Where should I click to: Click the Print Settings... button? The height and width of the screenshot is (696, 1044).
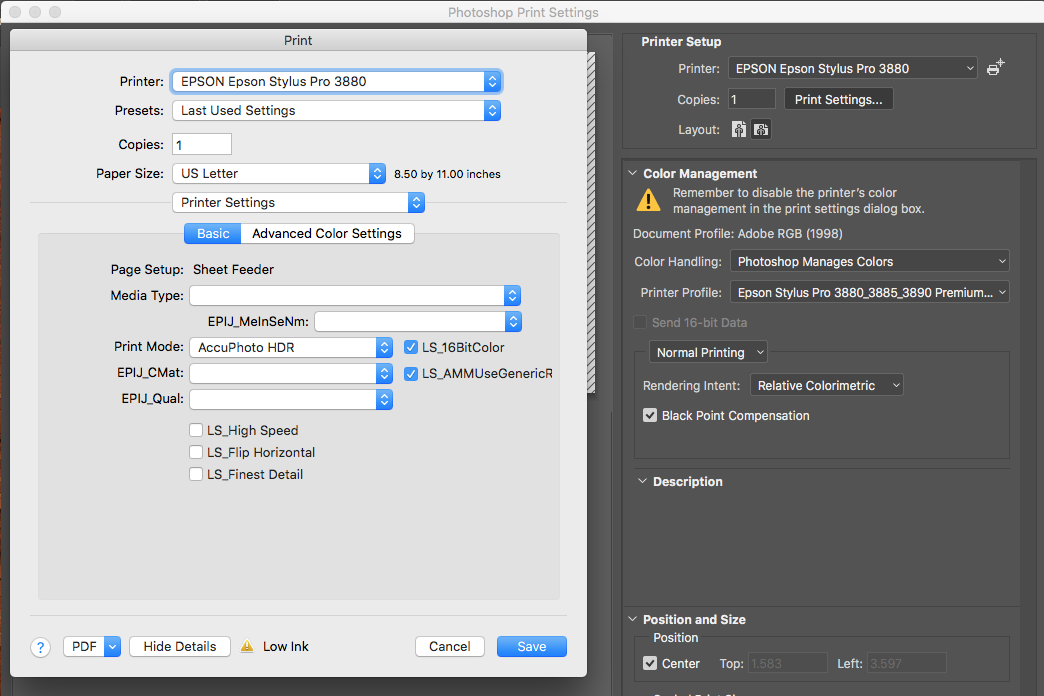[x=838, y=99]
